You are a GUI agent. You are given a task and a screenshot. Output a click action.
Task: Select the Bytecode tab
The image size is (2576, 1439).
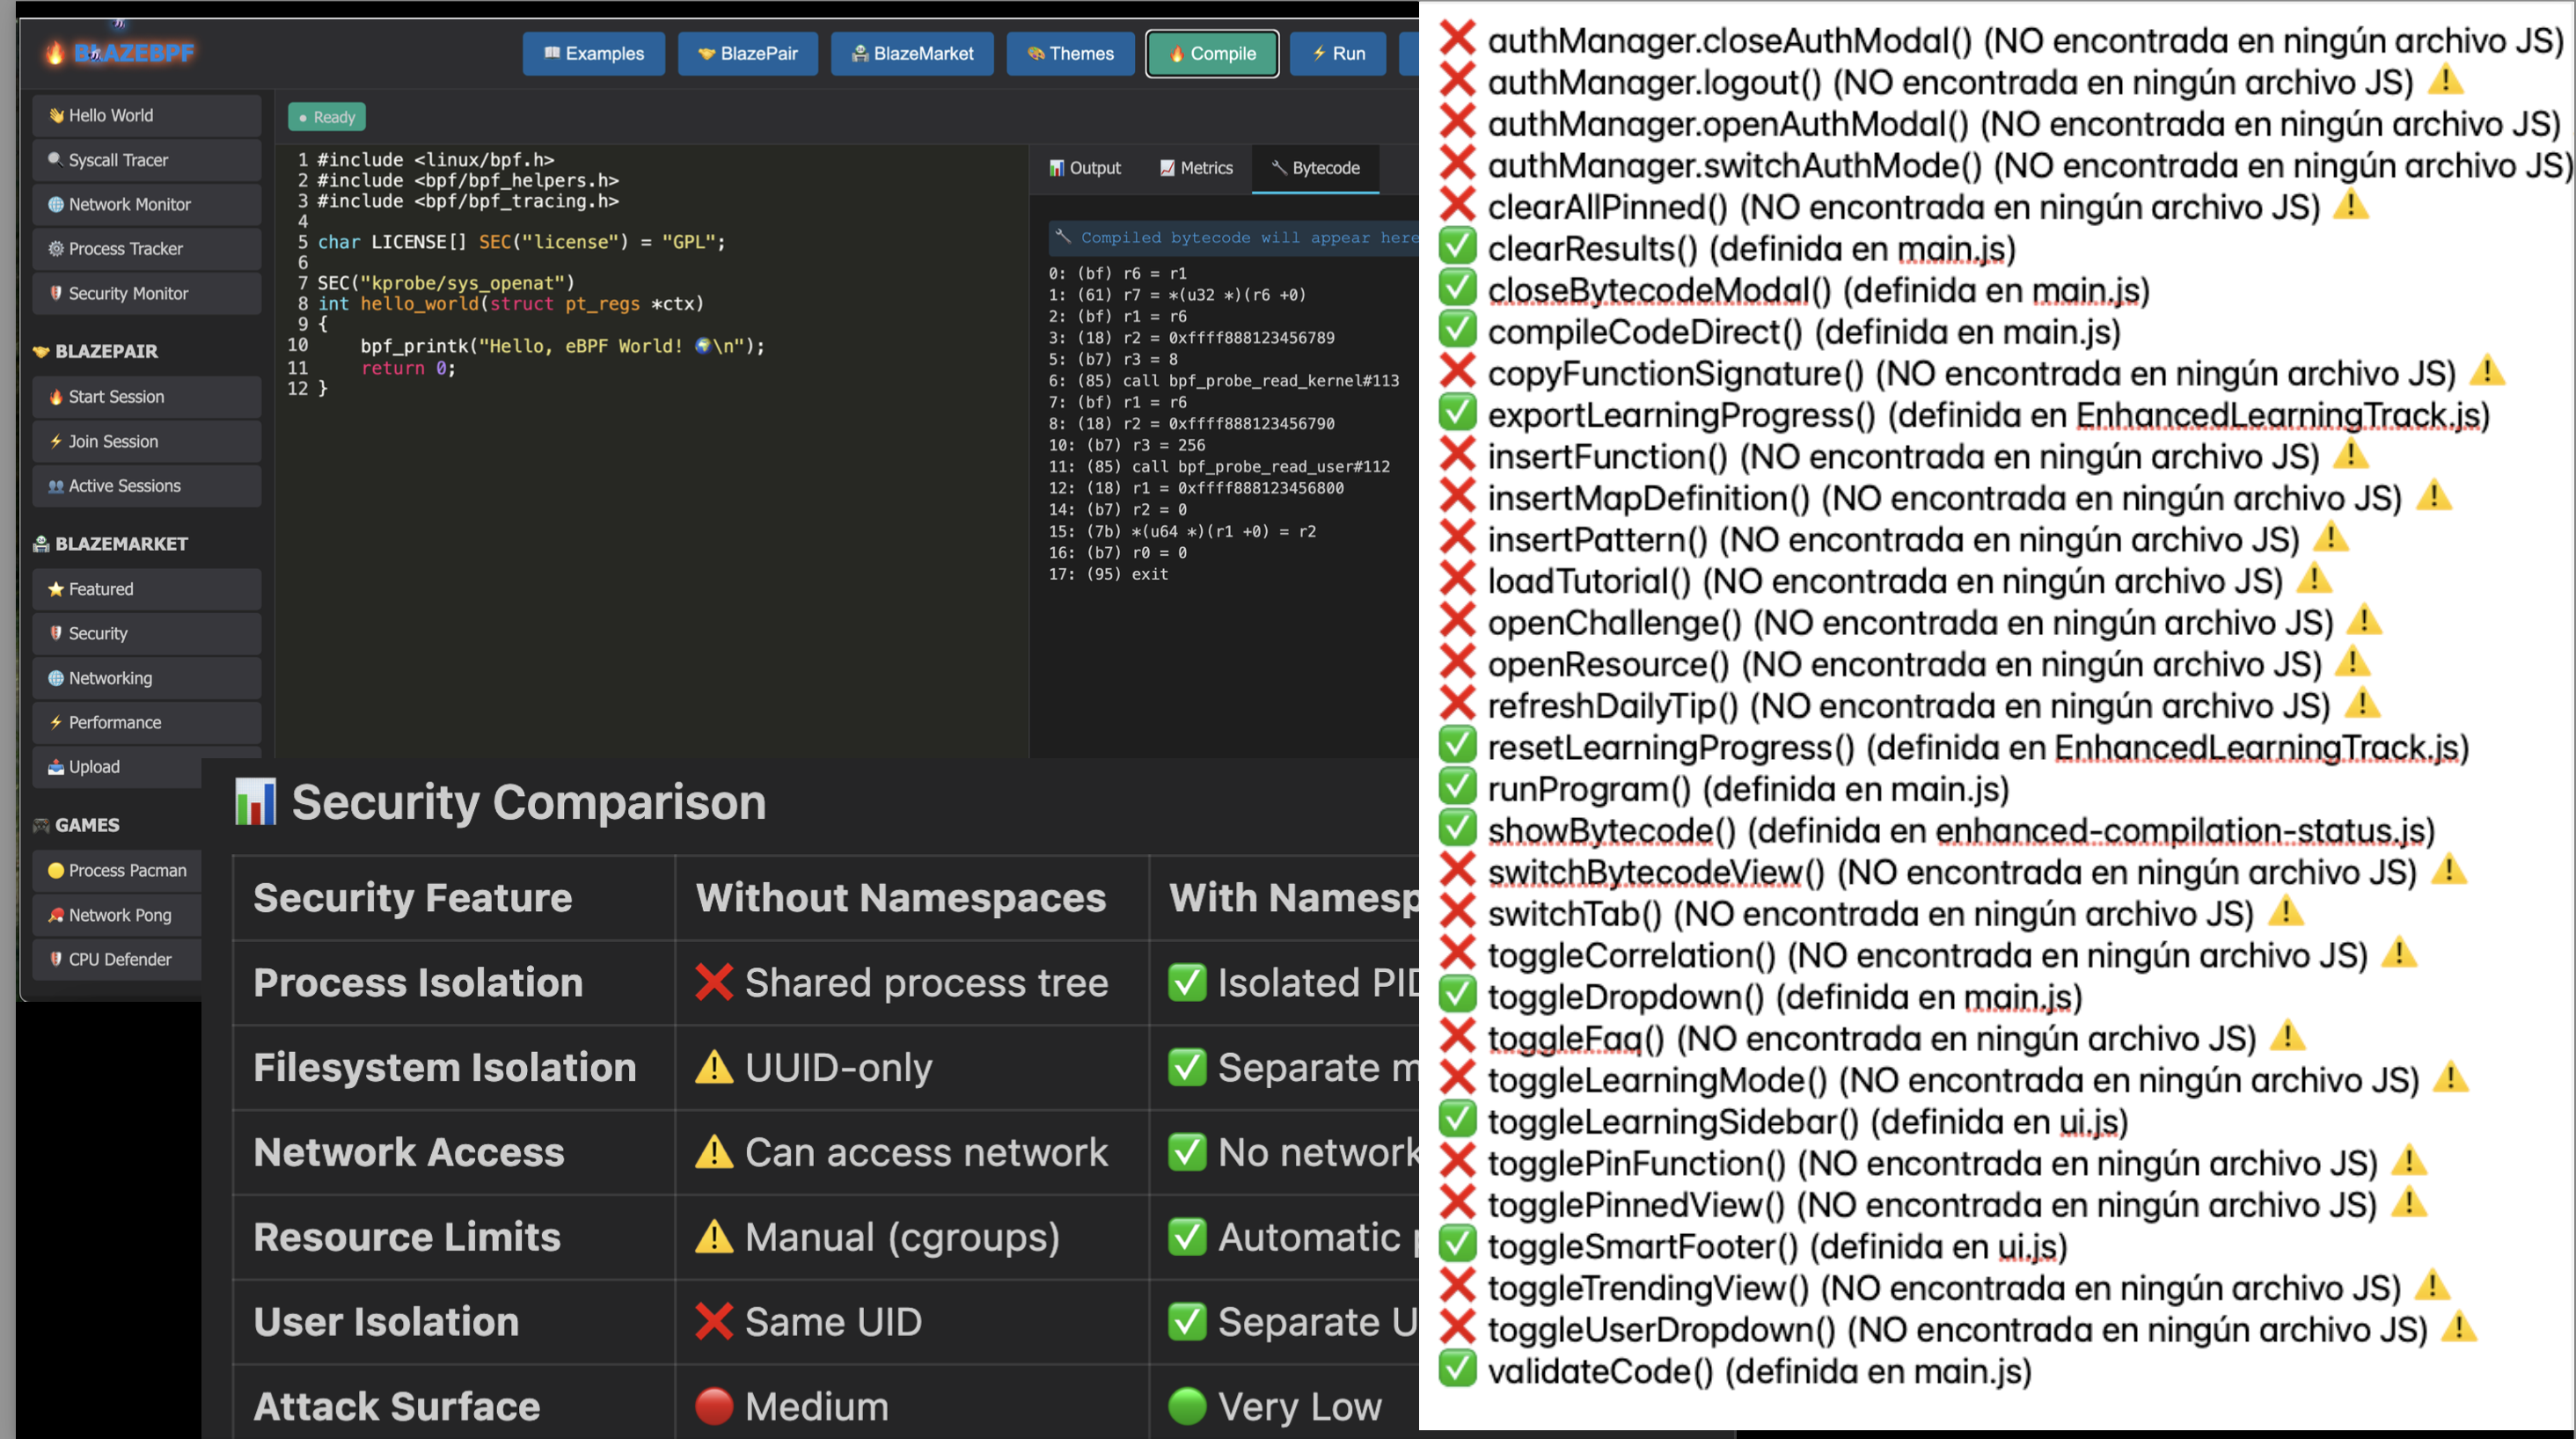click(1315, 168)
